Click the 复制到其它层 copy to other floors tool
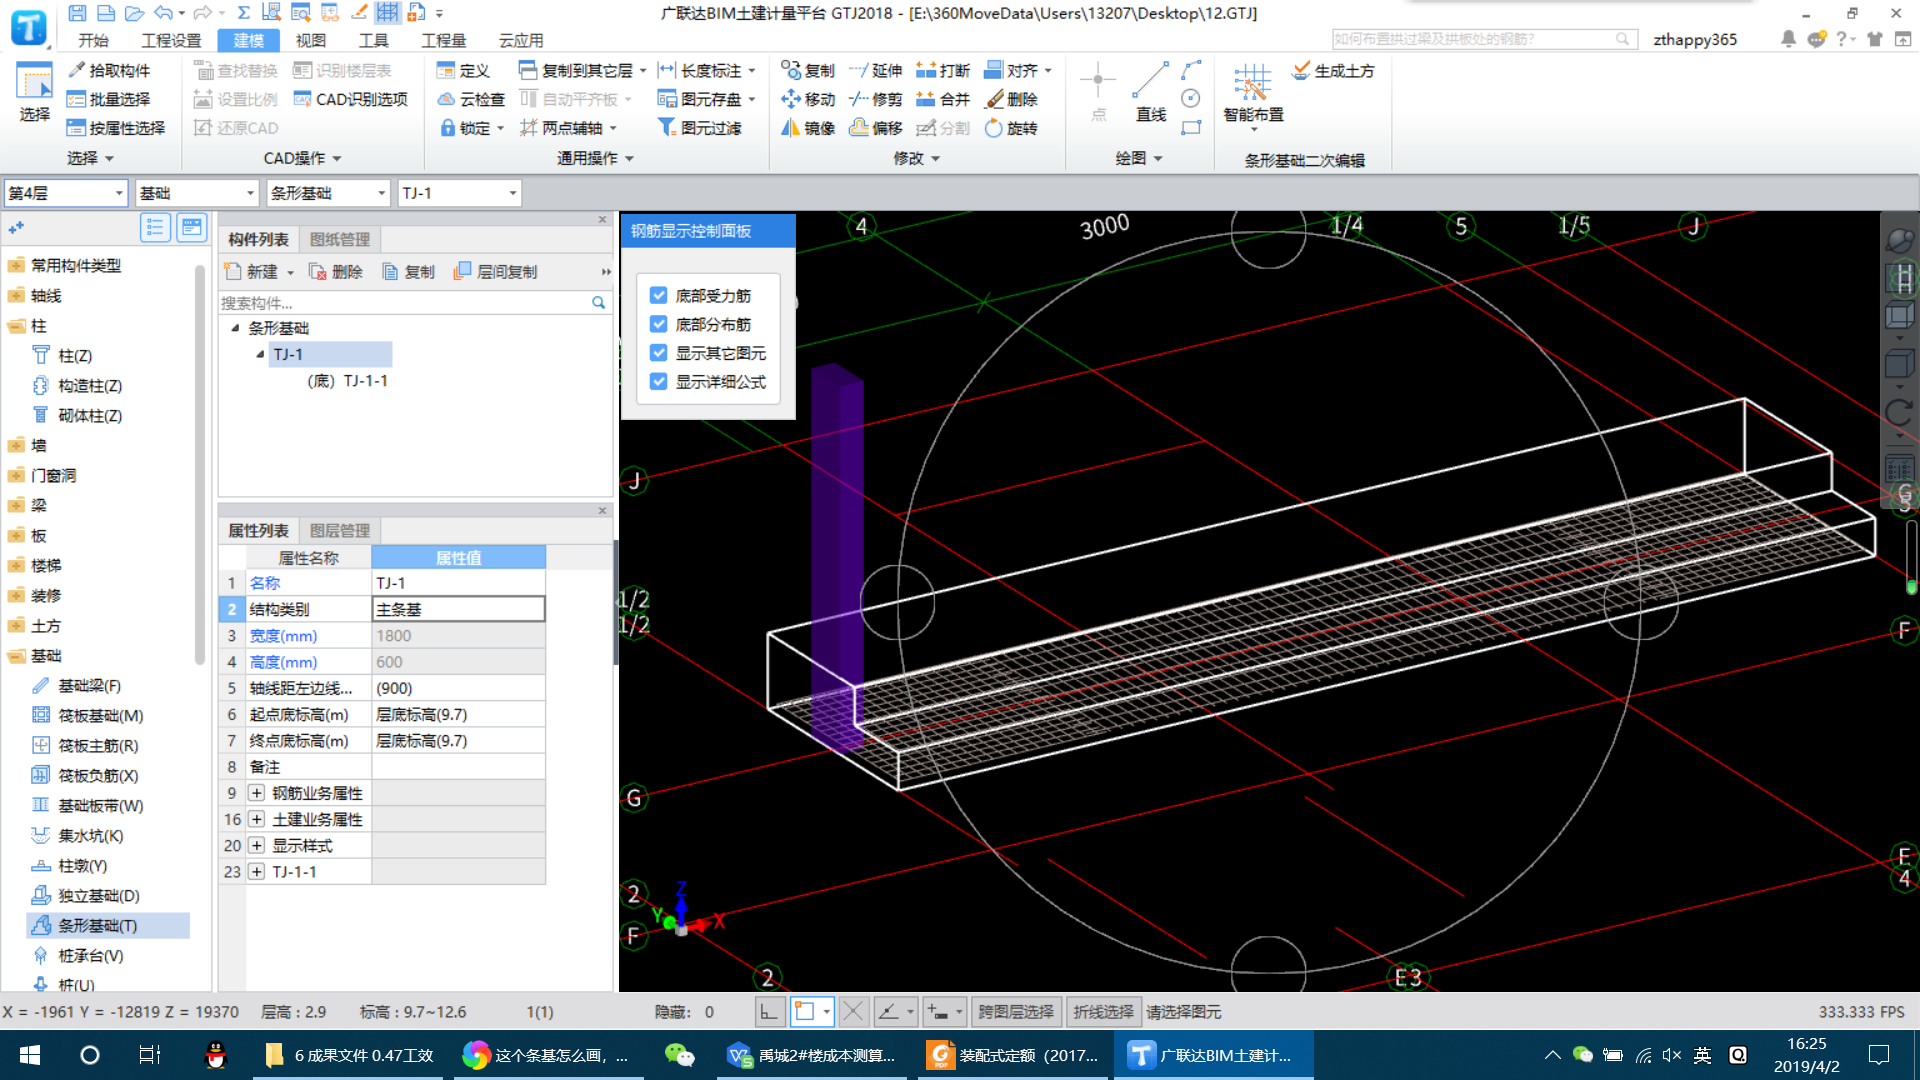The width and height of the screenshot is (1920, 1080). click(x=582, y=70)
